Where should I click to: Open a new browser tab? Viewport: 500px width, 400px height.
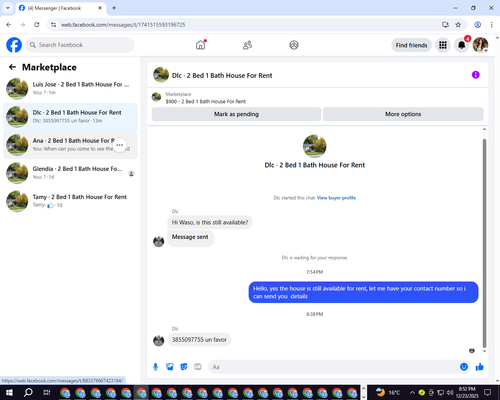click(114, 8)
